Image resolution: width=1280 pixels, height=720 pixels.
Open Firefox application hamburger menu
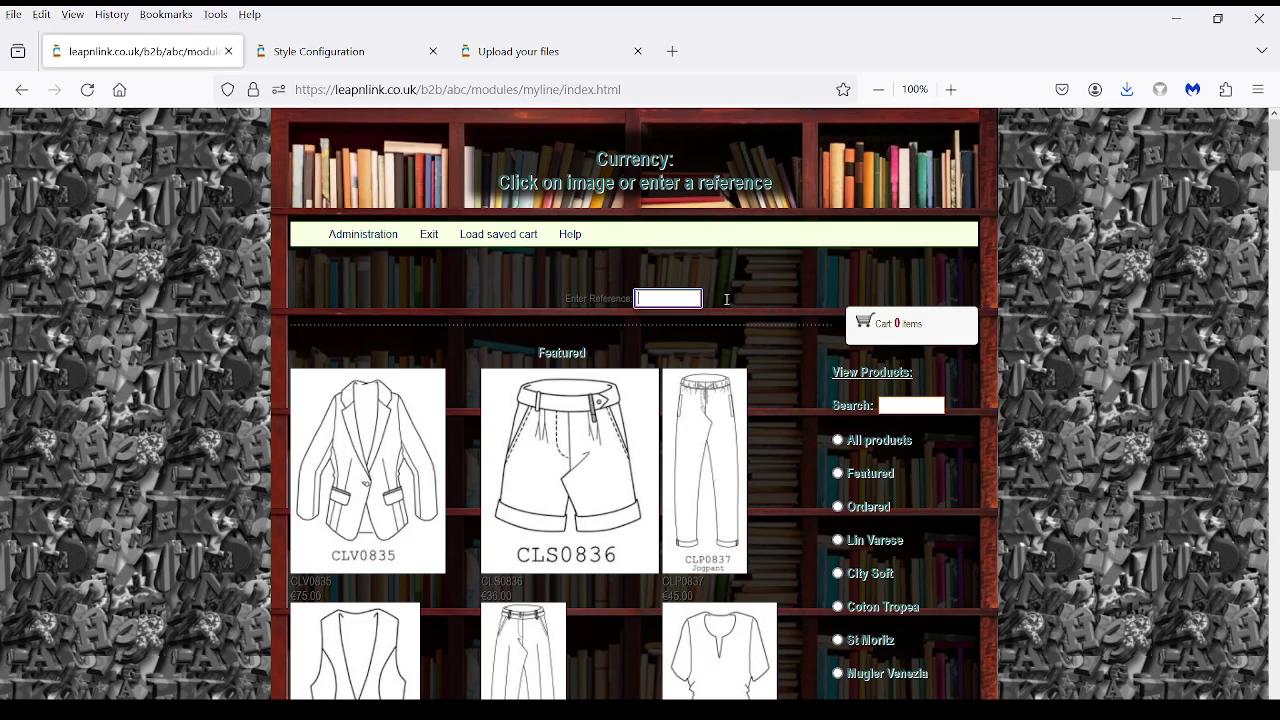click(x=1258, y=90)
